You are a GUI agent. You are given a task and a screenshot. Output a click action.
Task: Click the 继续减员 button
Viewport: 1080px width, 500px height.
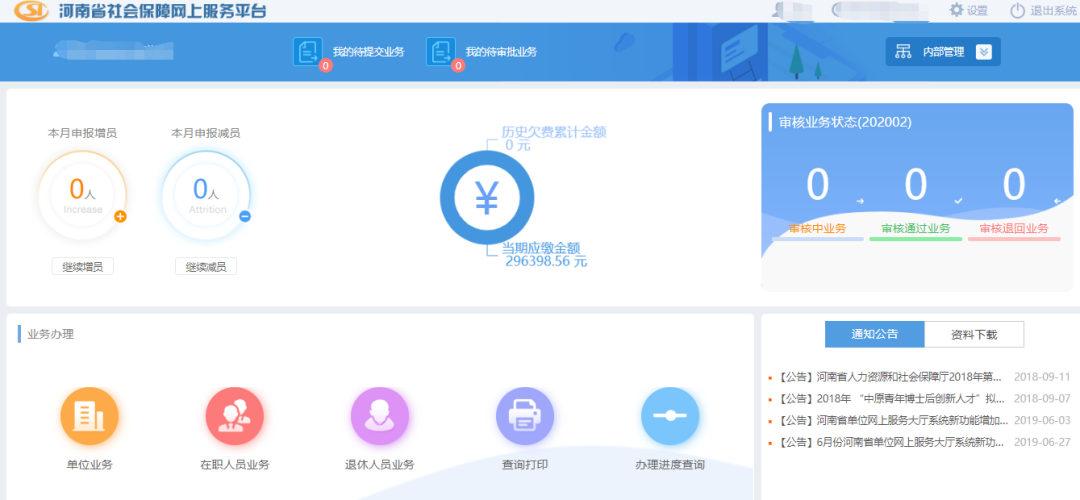(x=206, y=267)
